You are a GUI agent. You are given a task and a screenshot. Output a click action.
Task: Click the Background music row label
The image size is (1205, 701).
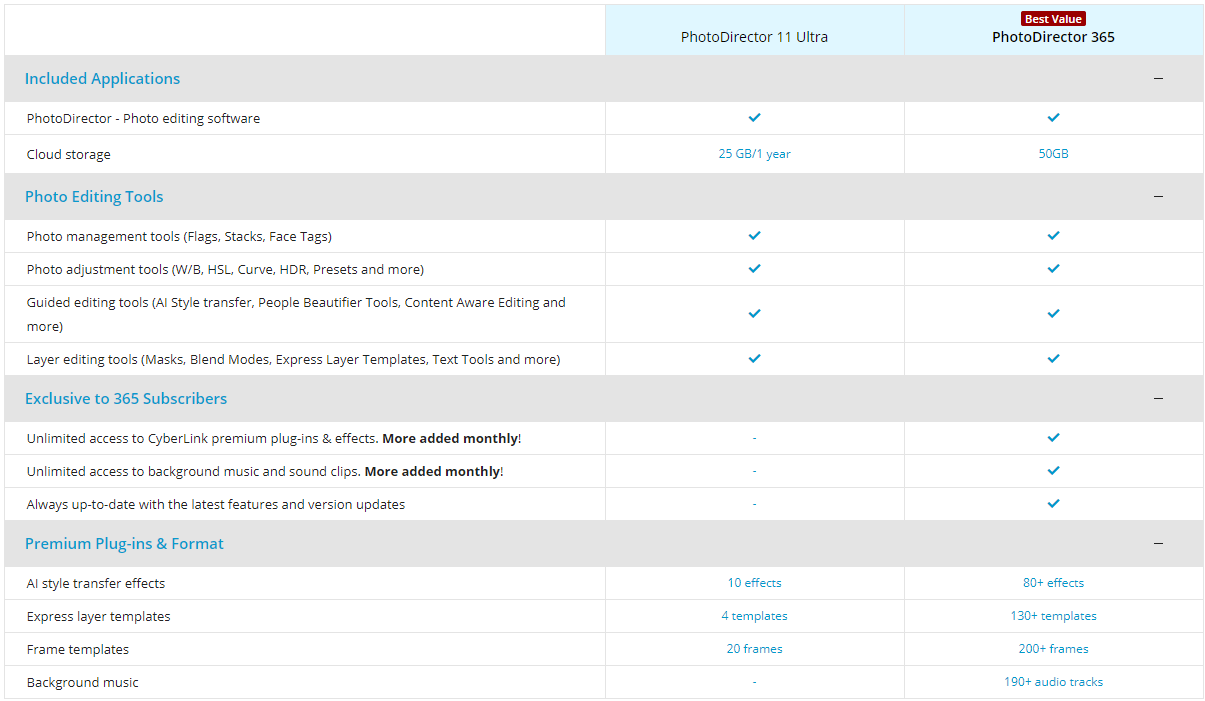point(83,682)
